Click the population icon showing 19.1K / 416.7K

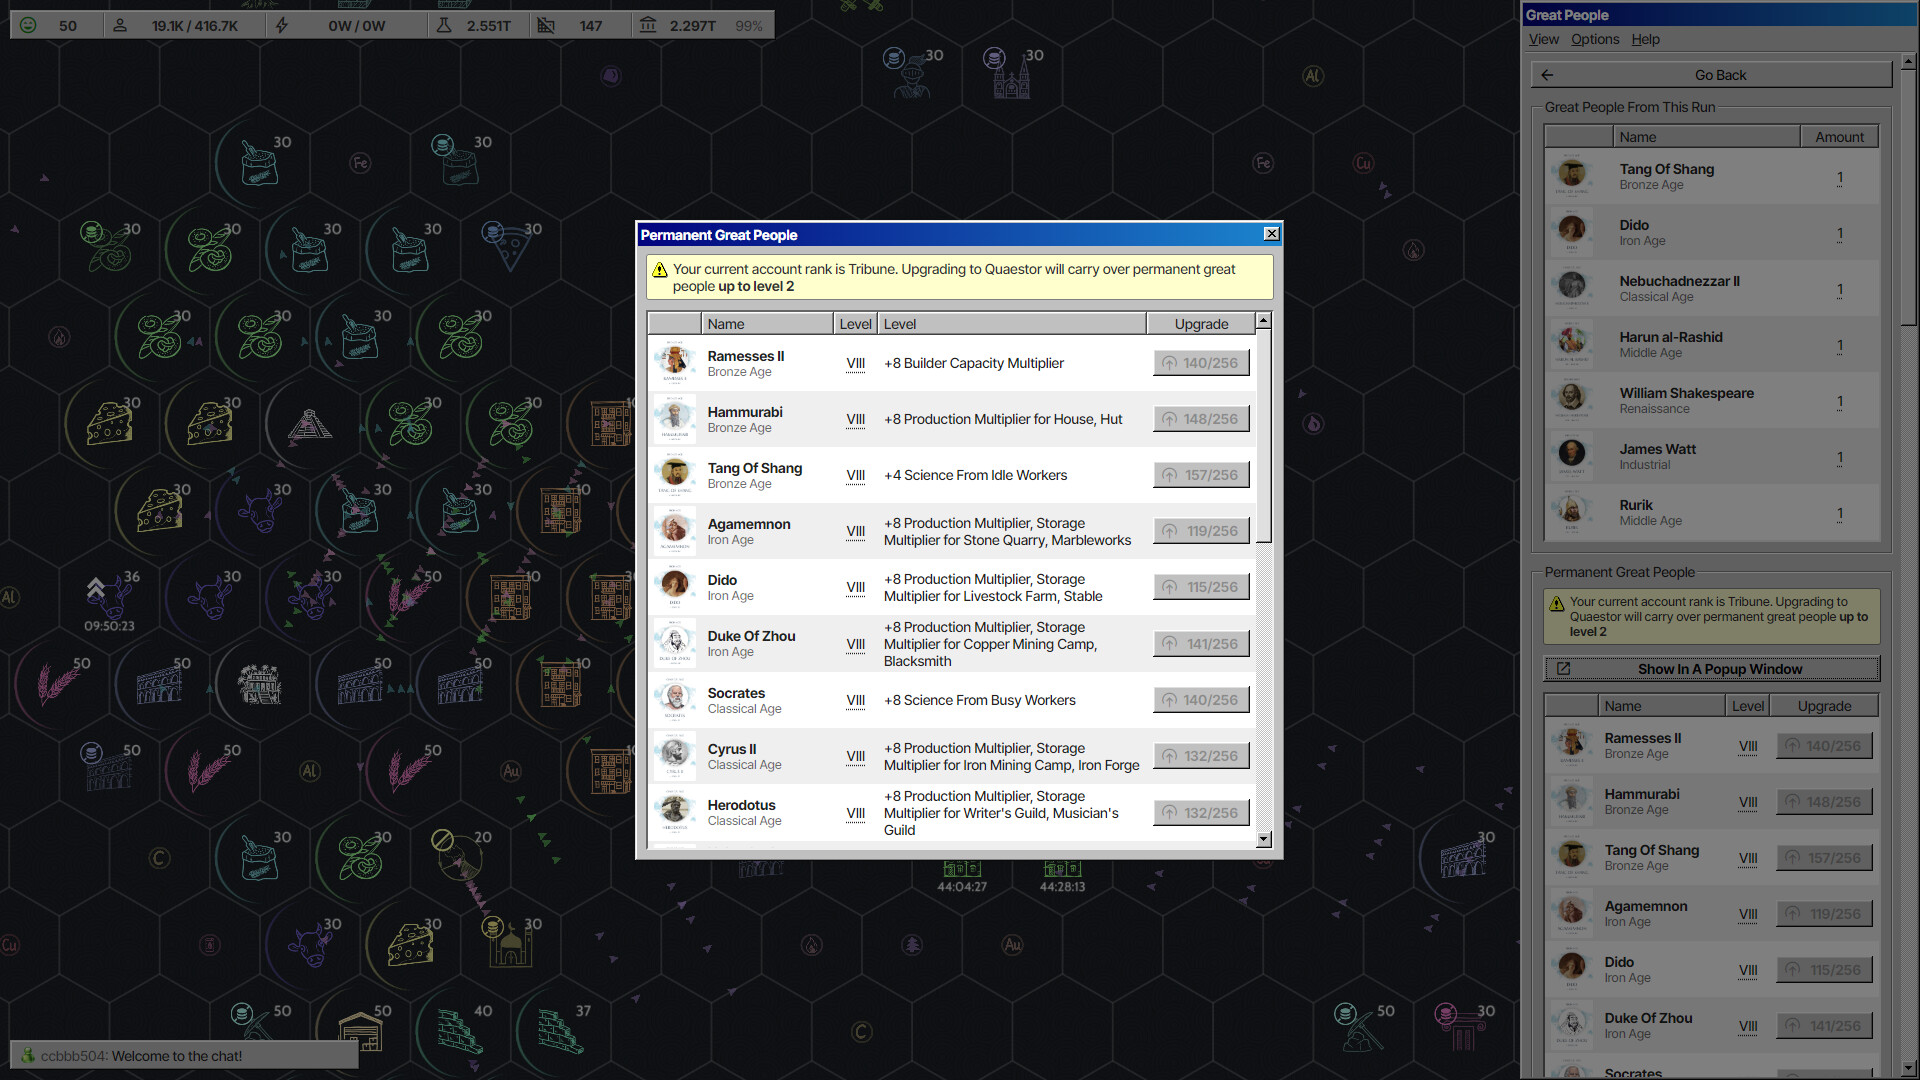pyautogui.click(x=120, y=25)
